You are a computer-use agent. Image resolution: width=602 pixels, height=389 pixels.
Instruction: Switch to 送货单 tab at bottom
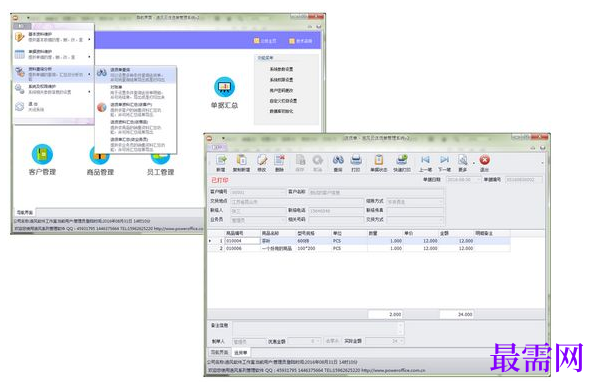tap(241, 353)
